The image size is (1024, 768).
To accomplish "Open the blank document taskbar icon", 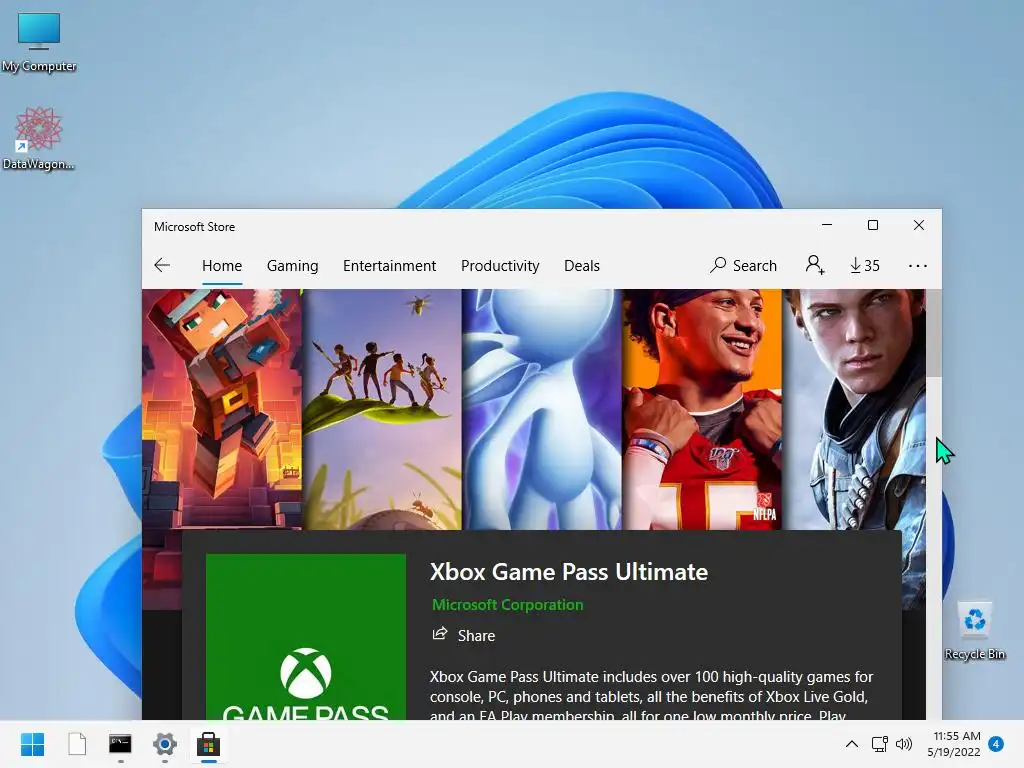I will (x=77, y=744).
